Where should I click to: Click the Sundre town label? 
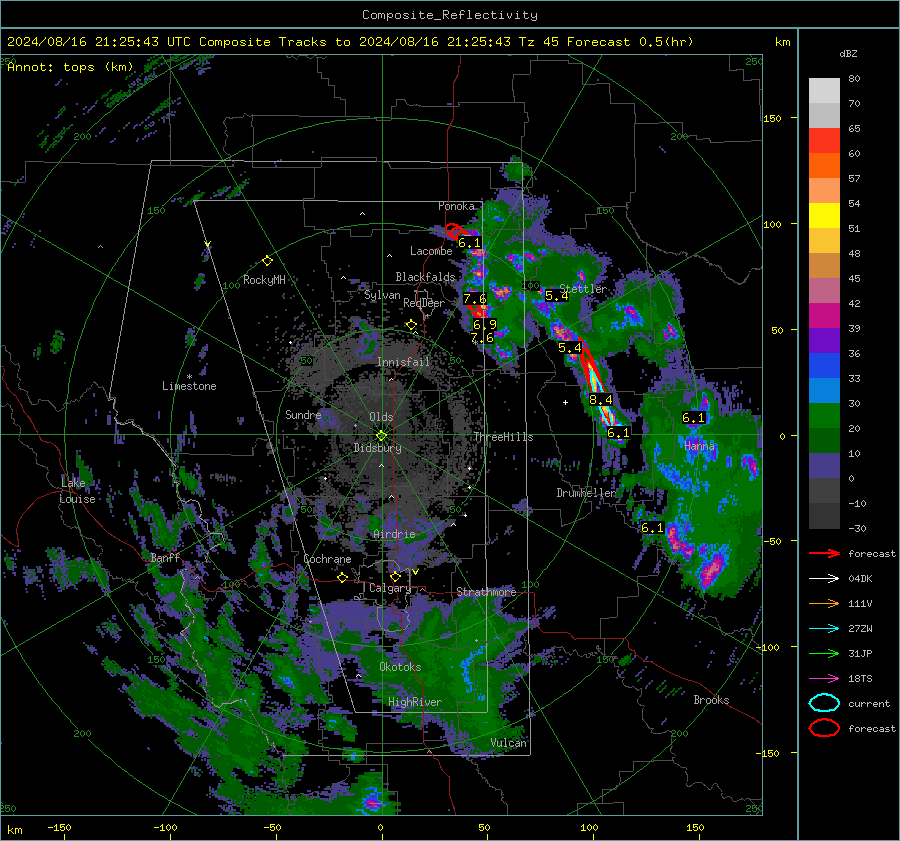(x=303, y=415)
